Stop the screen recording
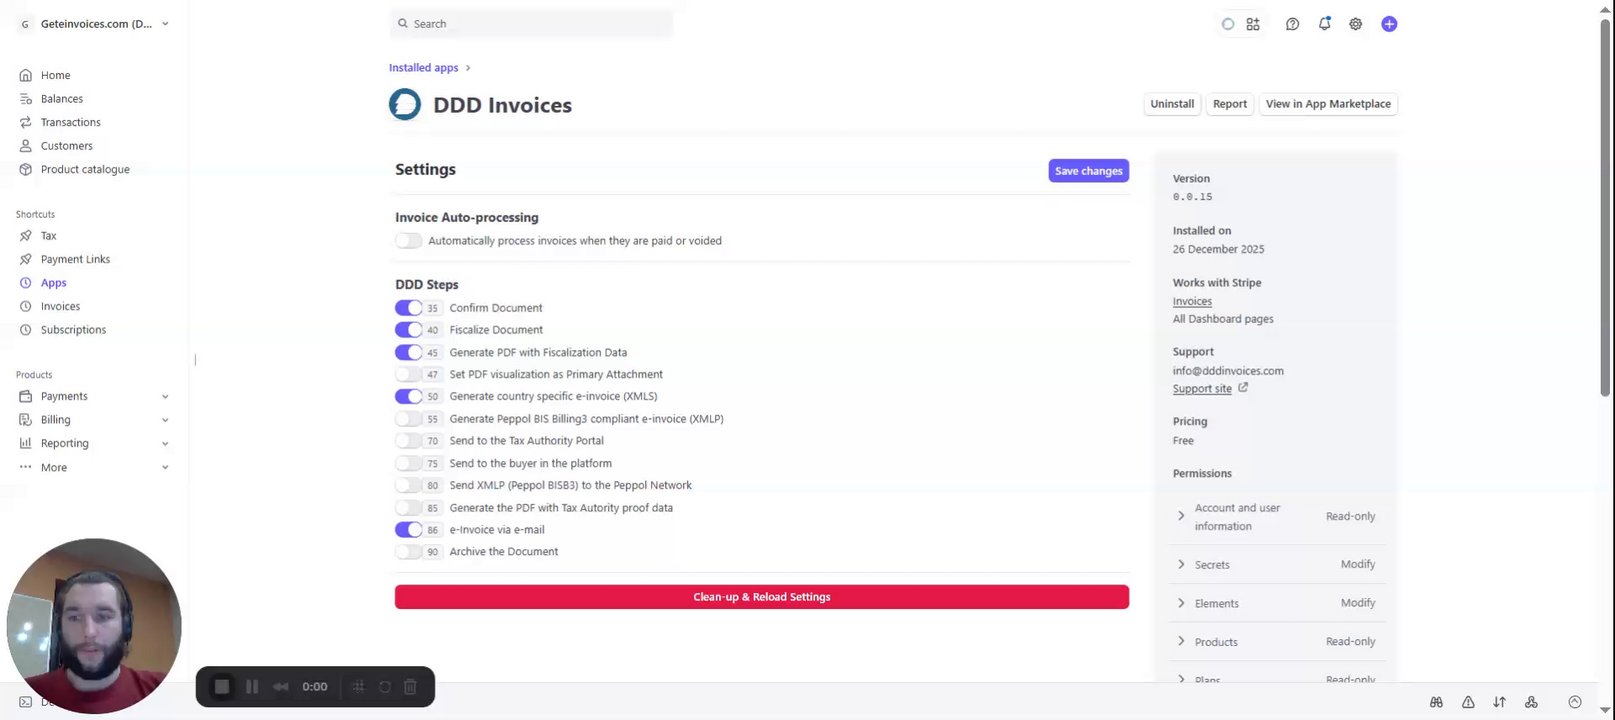This screenshot has height=720, width=1615. [222, 687]
